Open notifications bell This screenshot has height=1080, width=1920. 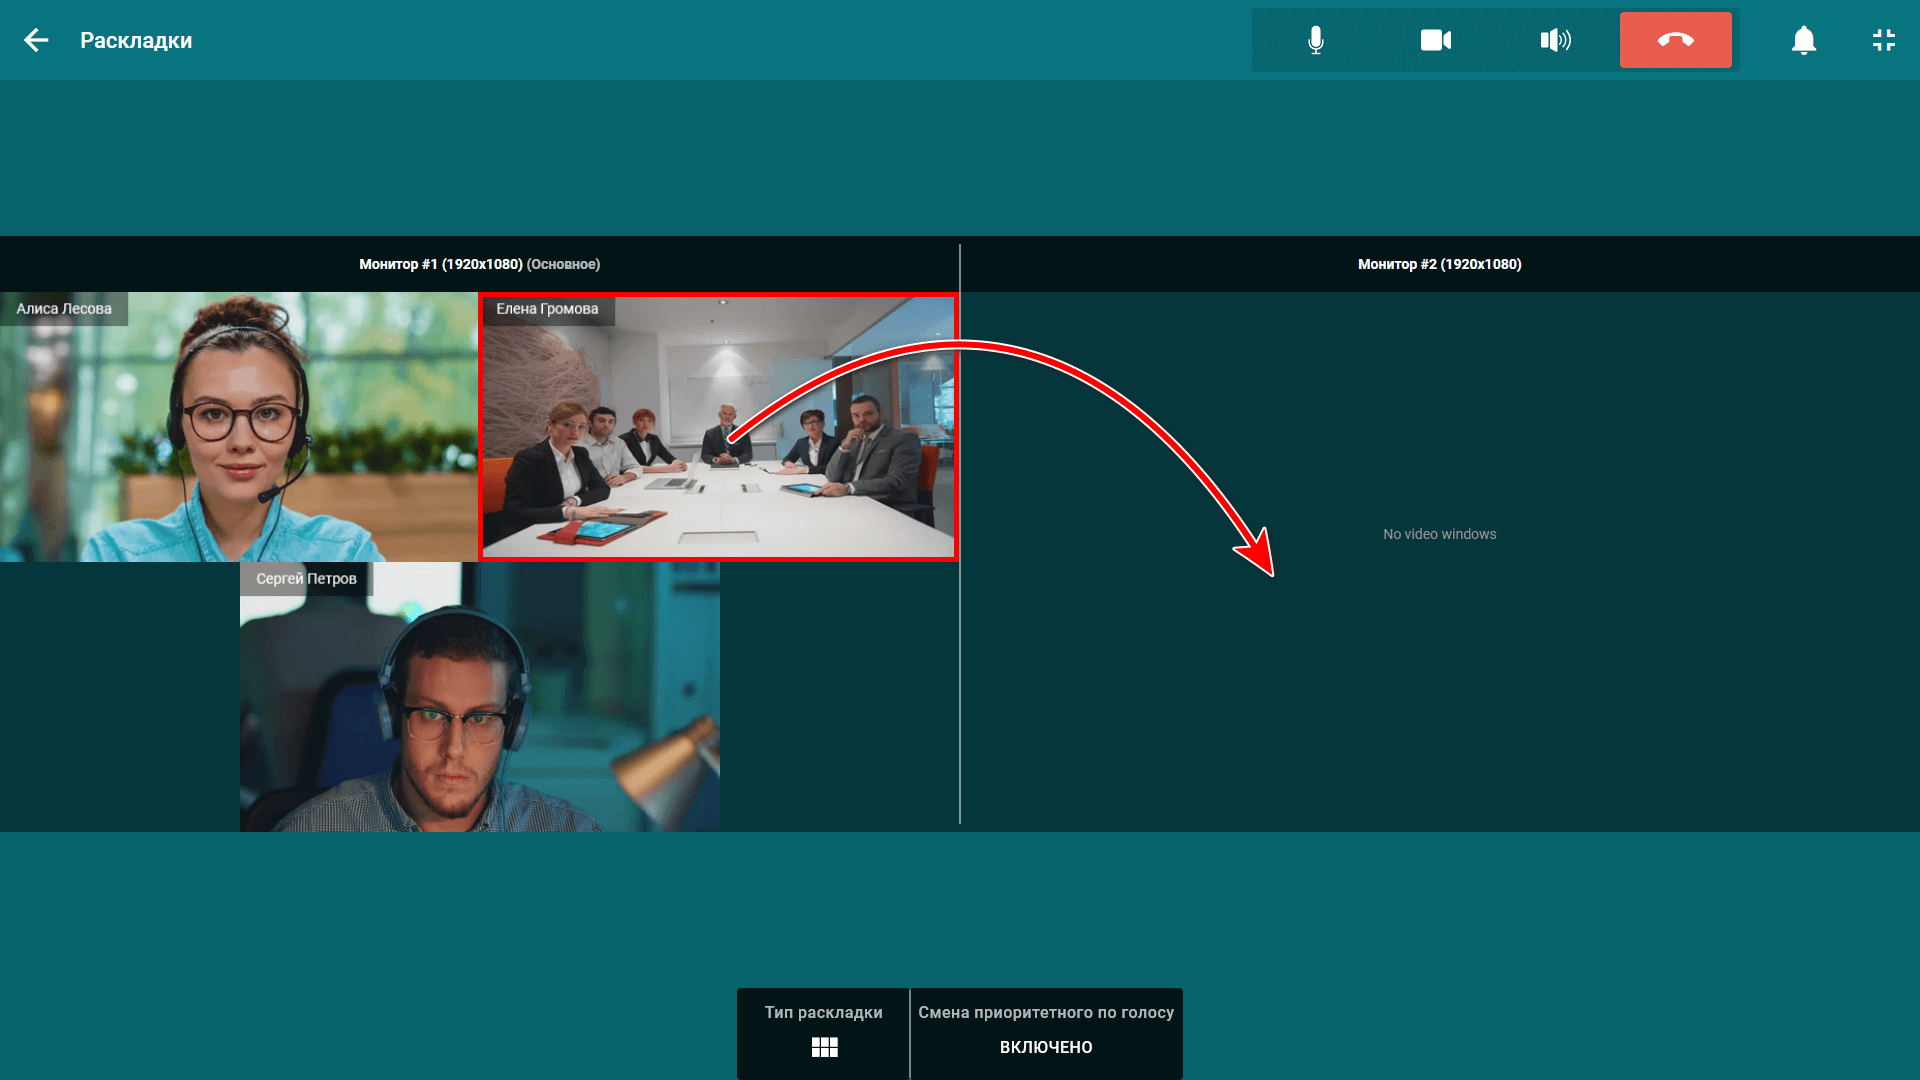(1803, 40)
